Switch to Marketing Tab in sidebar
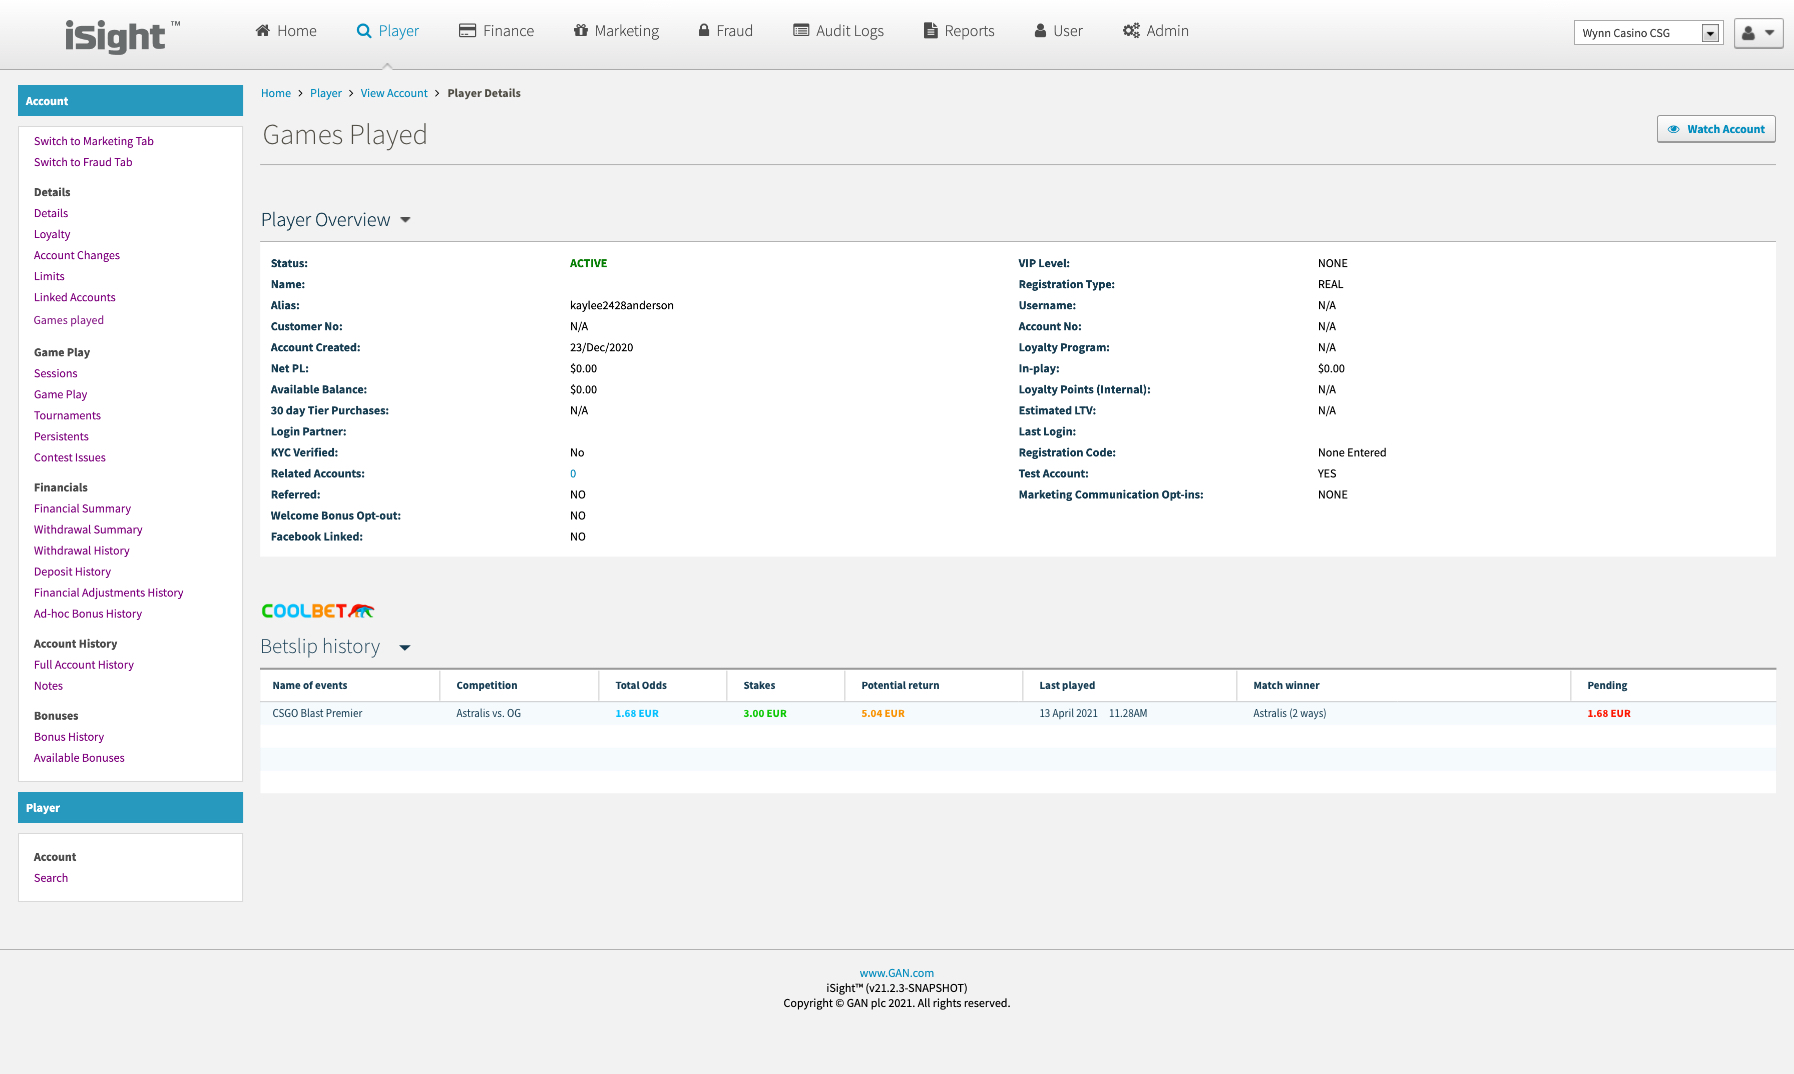The width and height of the screenshot is (1794, 1074). [94, 141]
